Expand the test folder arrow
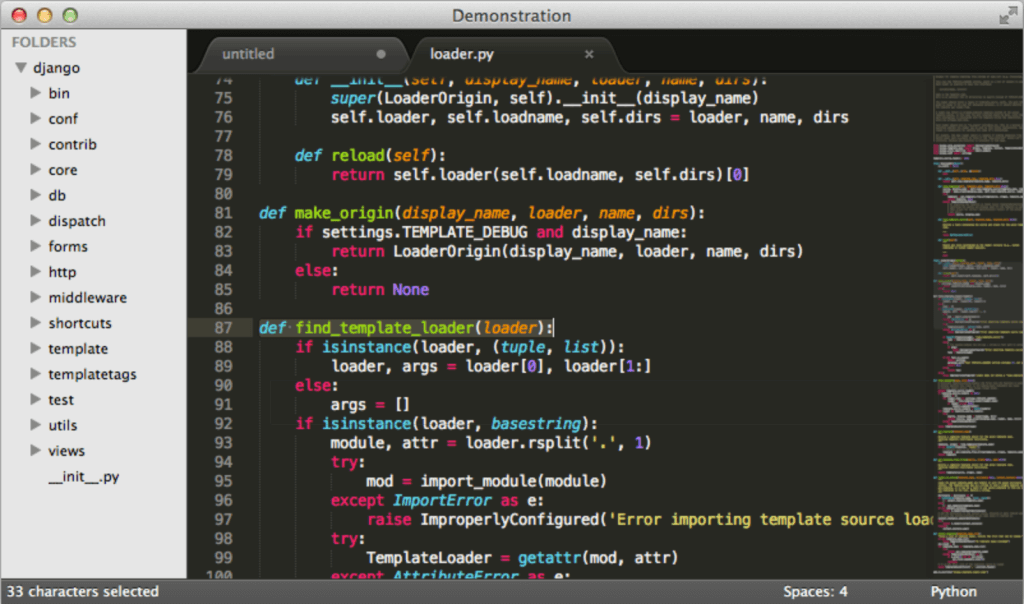This screenshot has height=604, width=1024. [x=36, y=399]
